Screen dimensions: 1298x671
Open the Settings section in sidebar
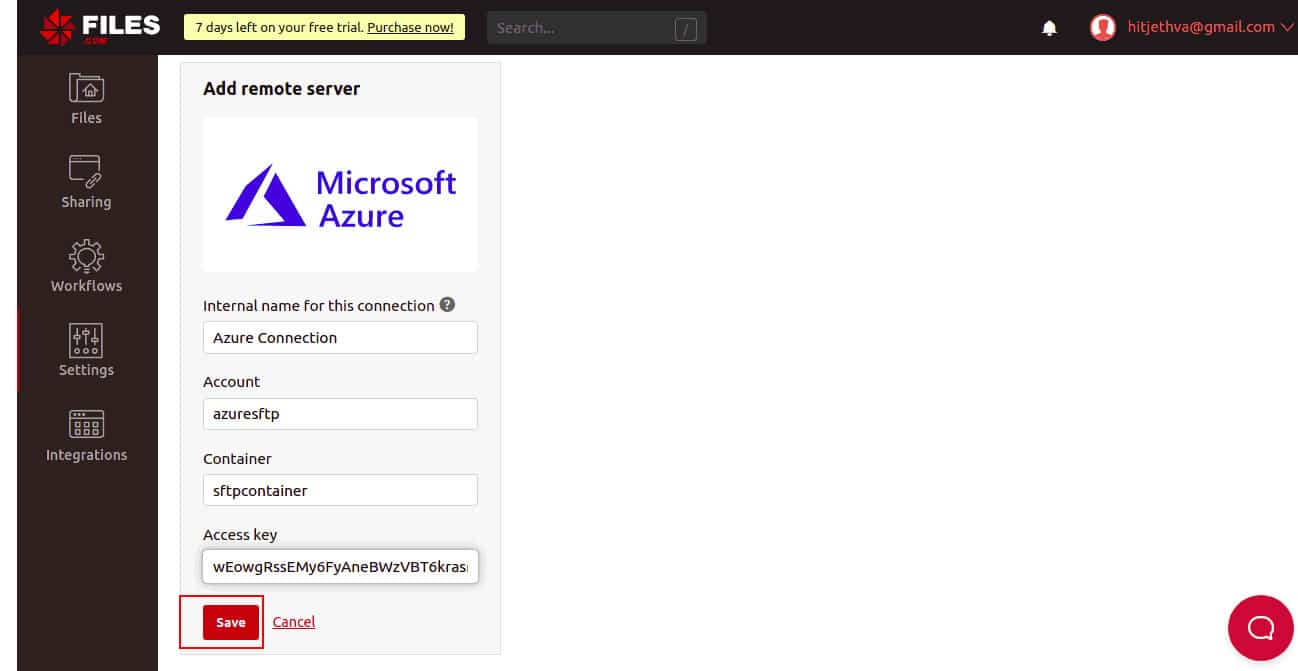coord(86,351)
